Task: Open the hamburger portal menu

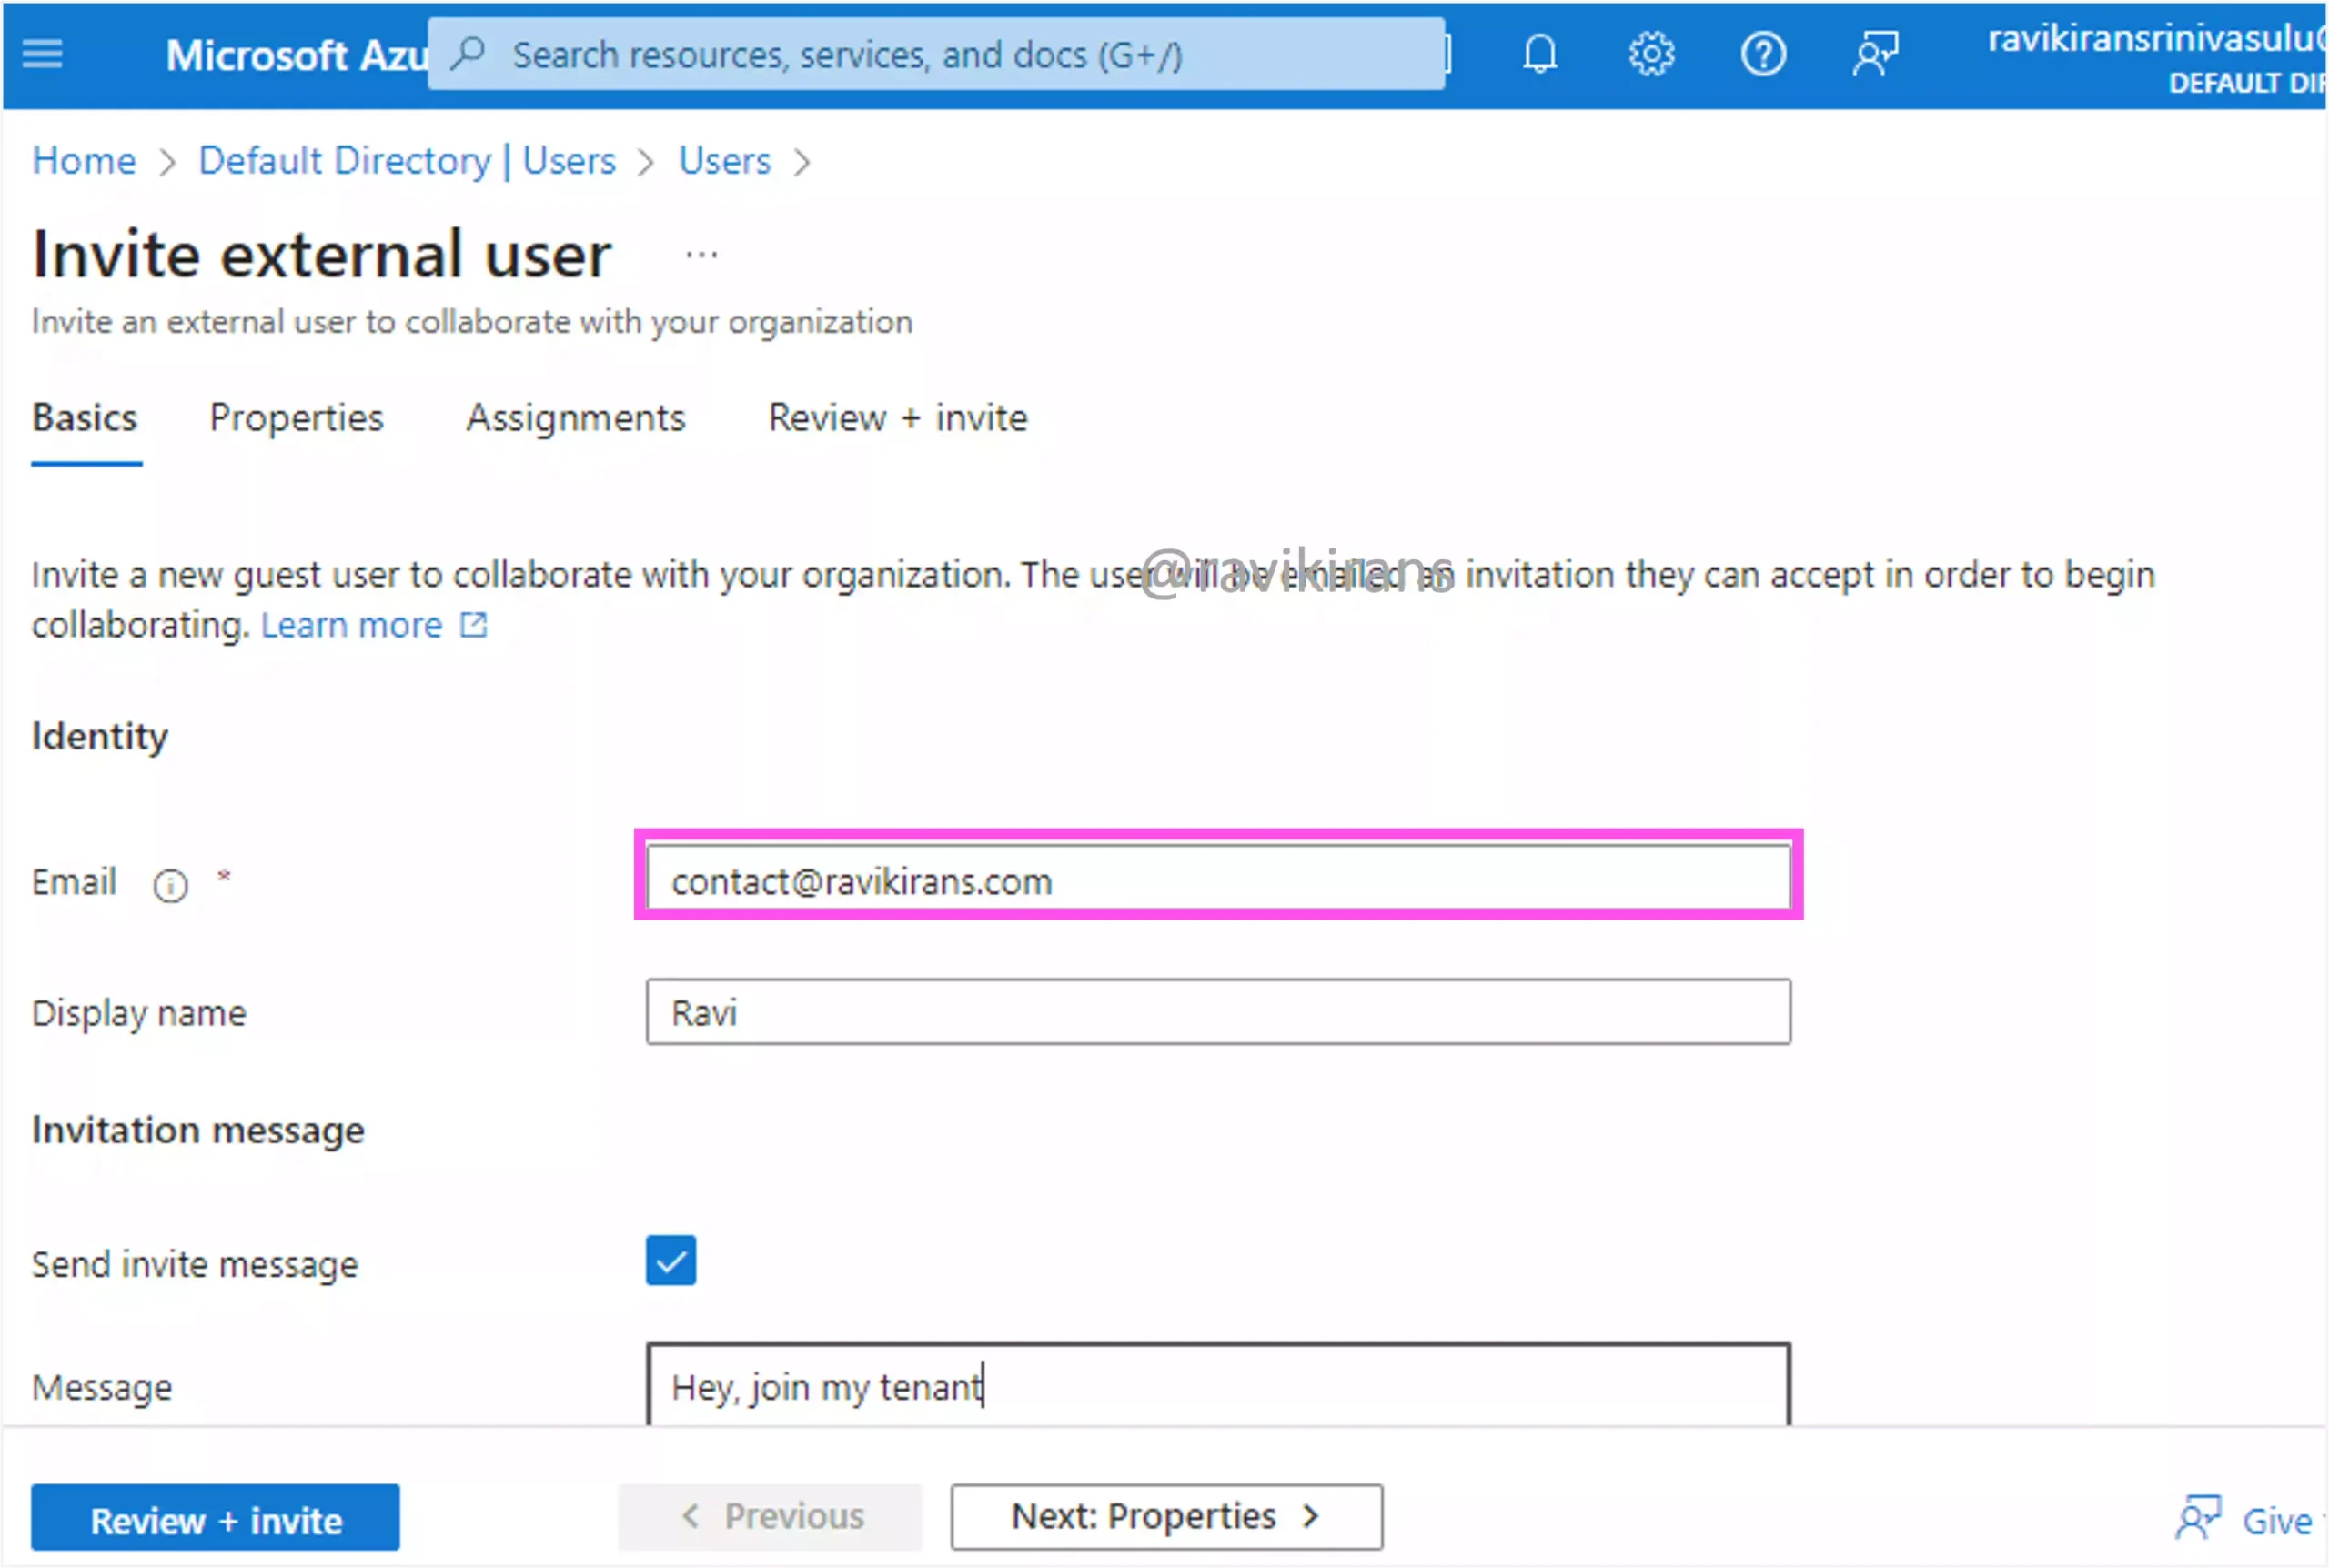Action: [42, 54]
